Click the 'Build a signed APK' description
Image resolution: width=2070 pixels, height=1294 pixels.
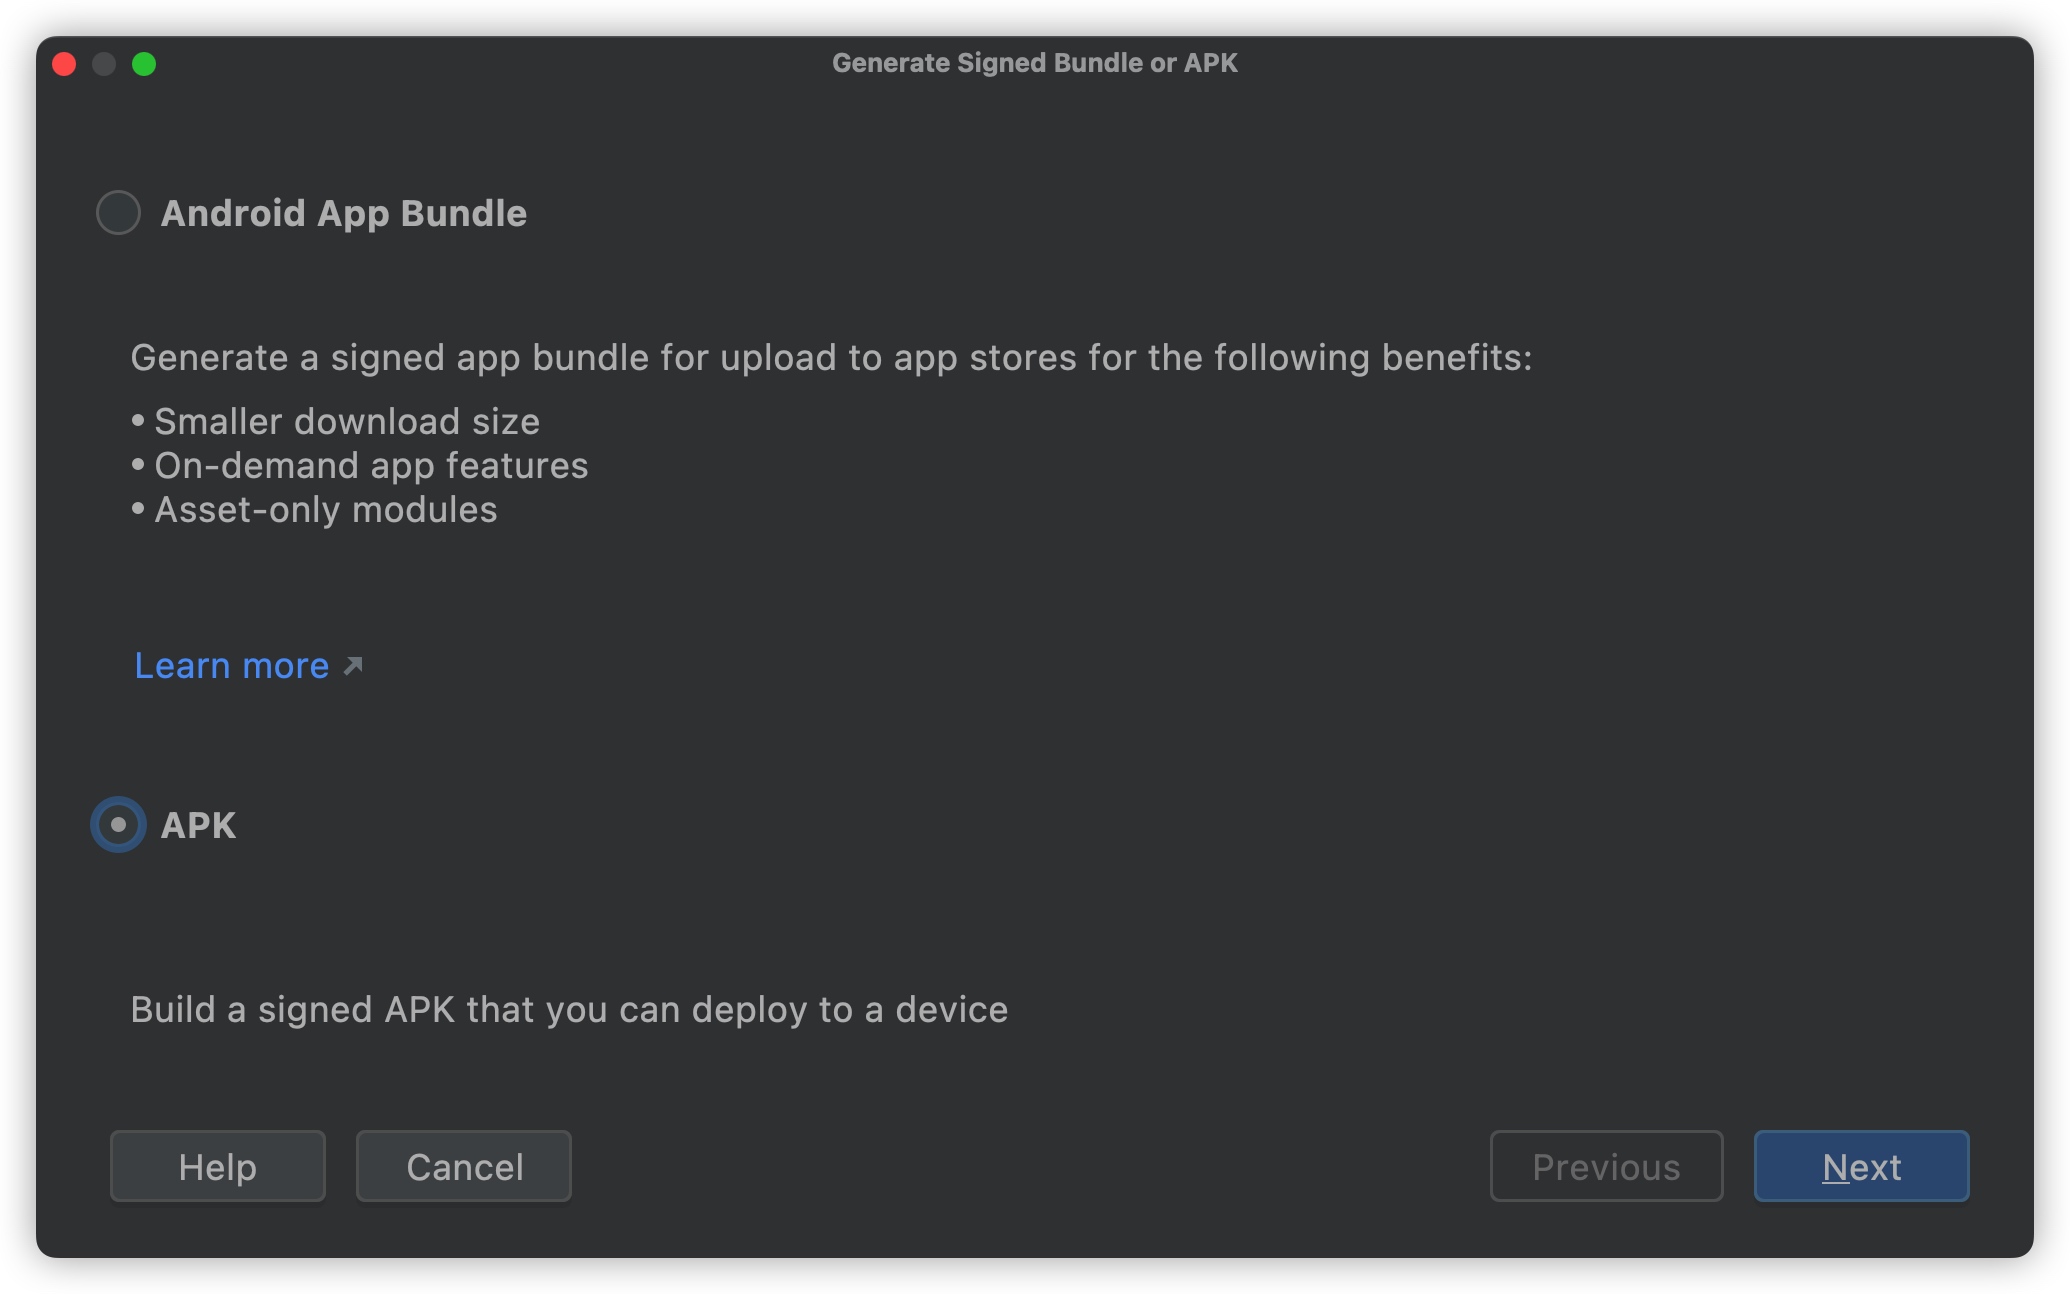(569, 1010)
